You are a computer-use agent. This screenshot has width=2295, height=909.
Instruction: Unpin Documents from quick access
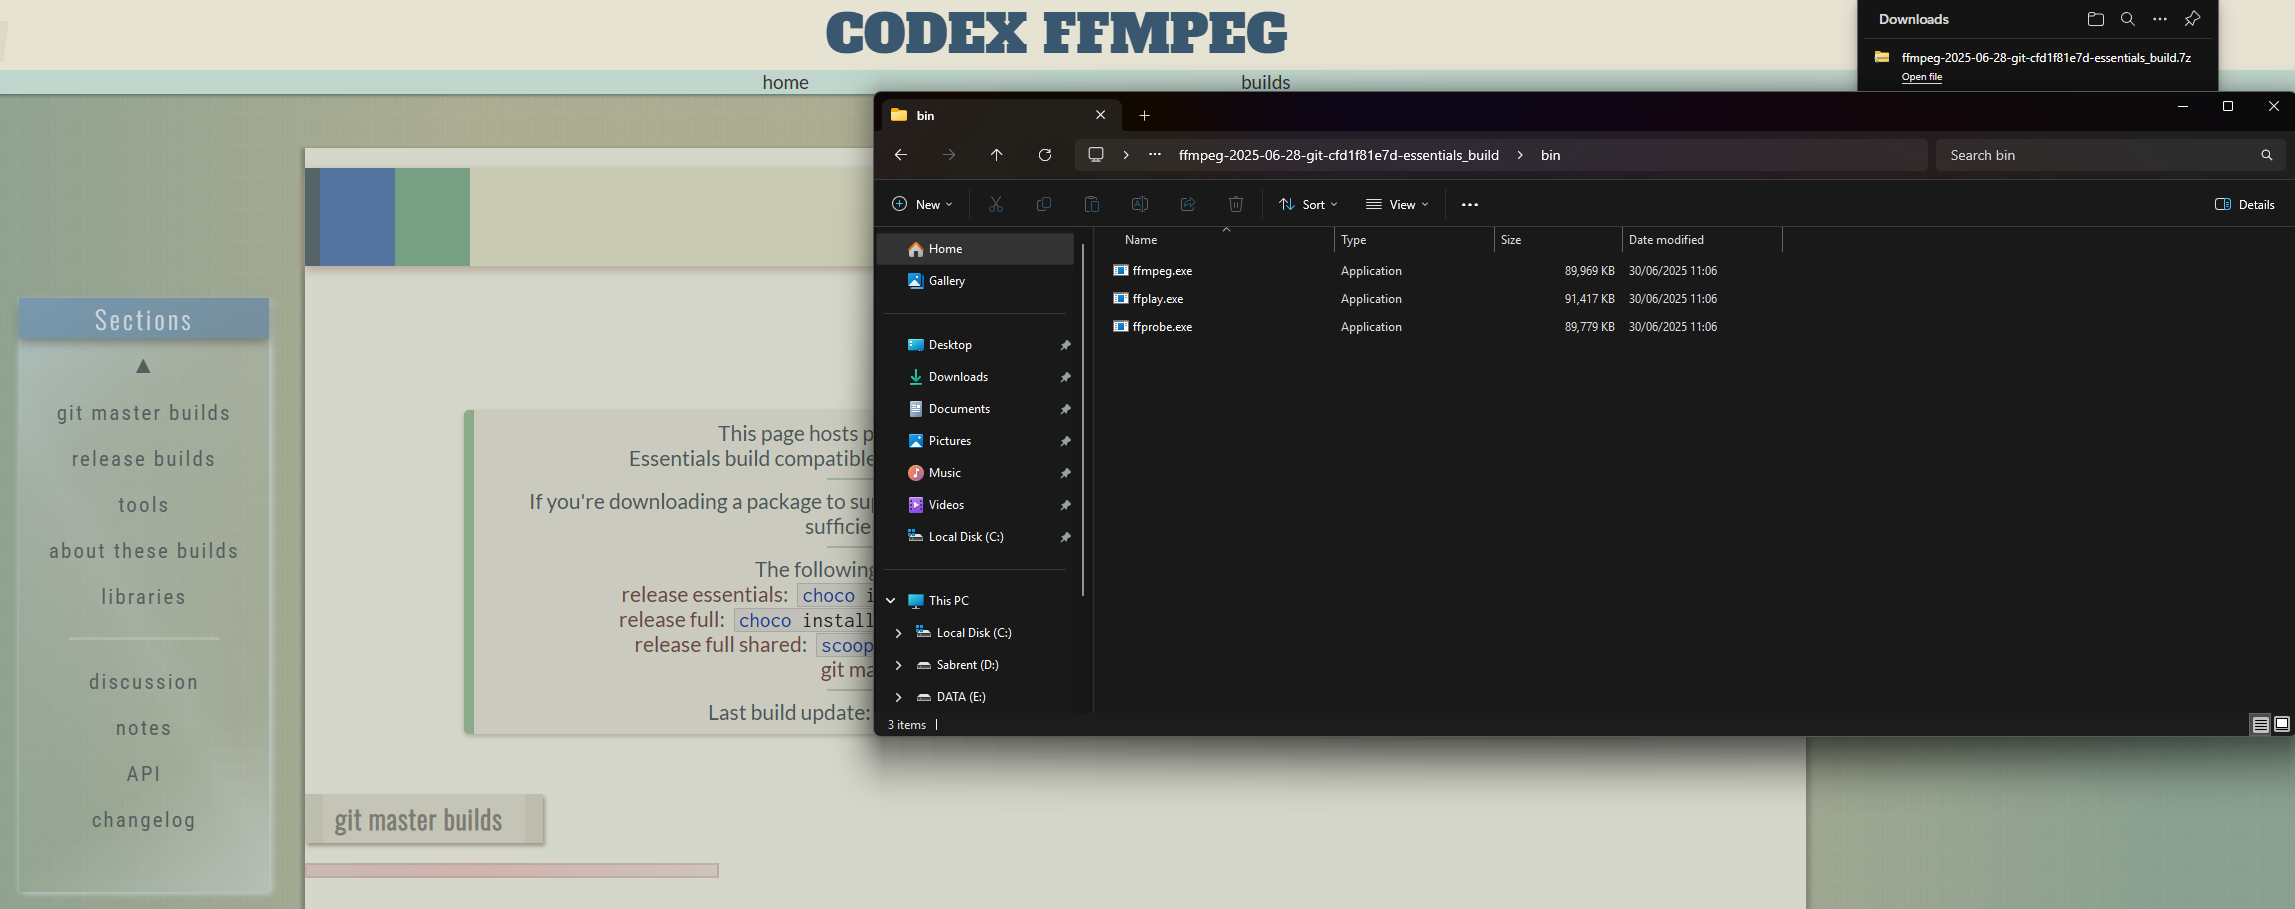coord(1066,409)
